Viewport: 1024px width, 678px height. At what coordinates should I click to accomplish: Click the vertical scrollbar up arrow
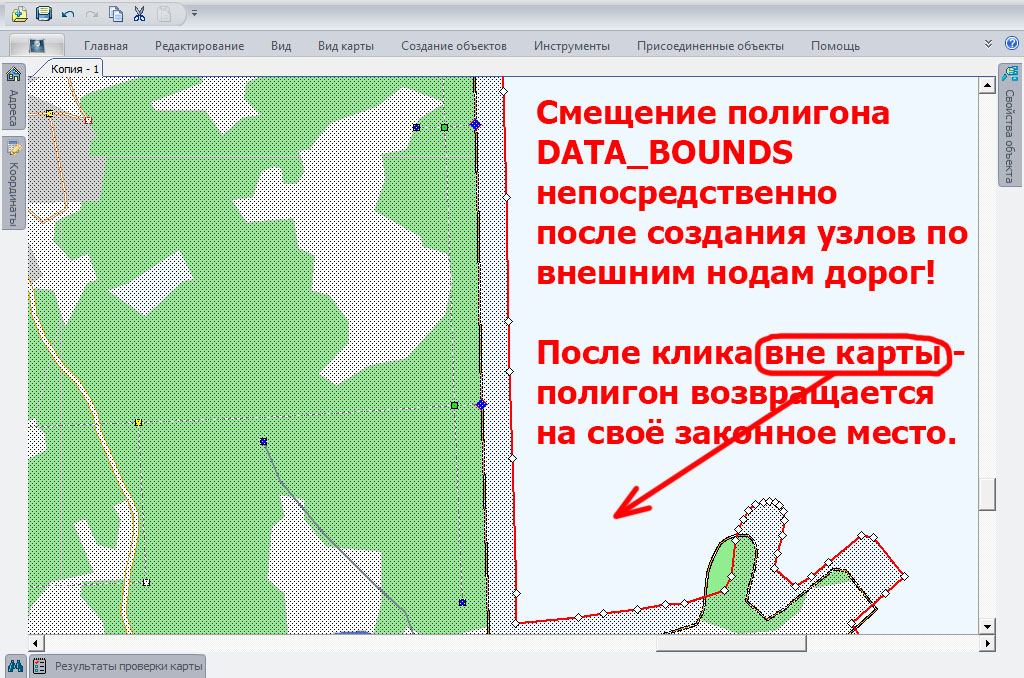point(987,86)
